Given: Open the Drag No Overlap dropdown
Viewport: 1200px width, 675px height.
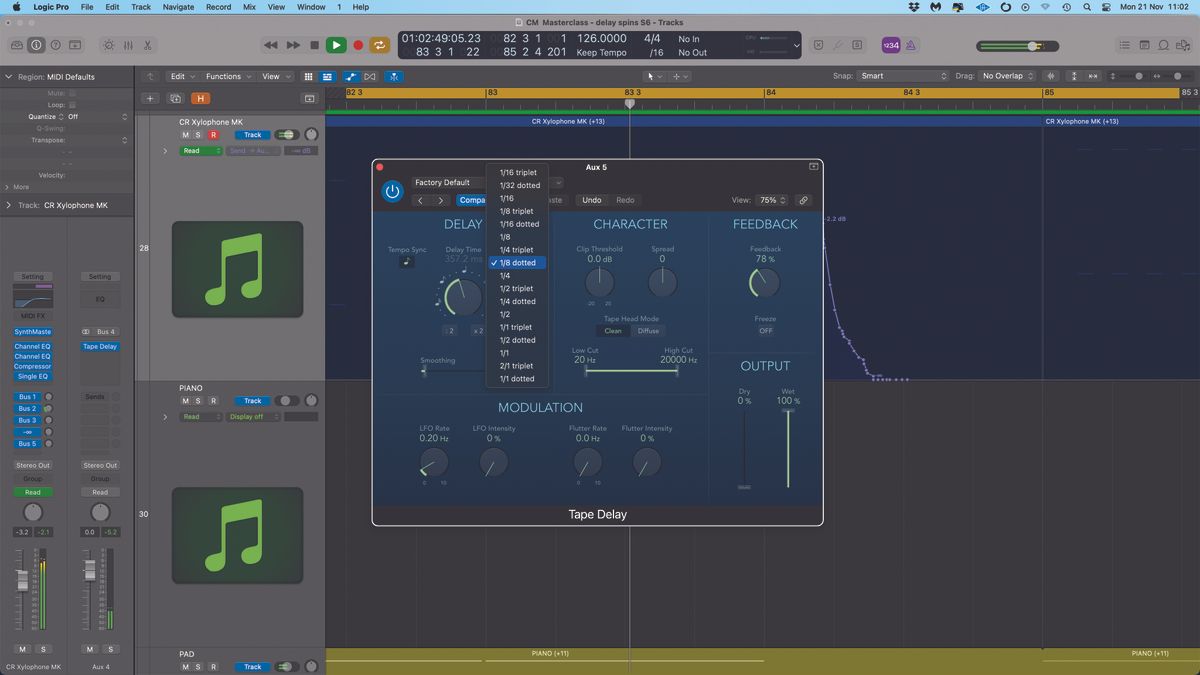Looking at the screenshot, I should click(1003, 75).
